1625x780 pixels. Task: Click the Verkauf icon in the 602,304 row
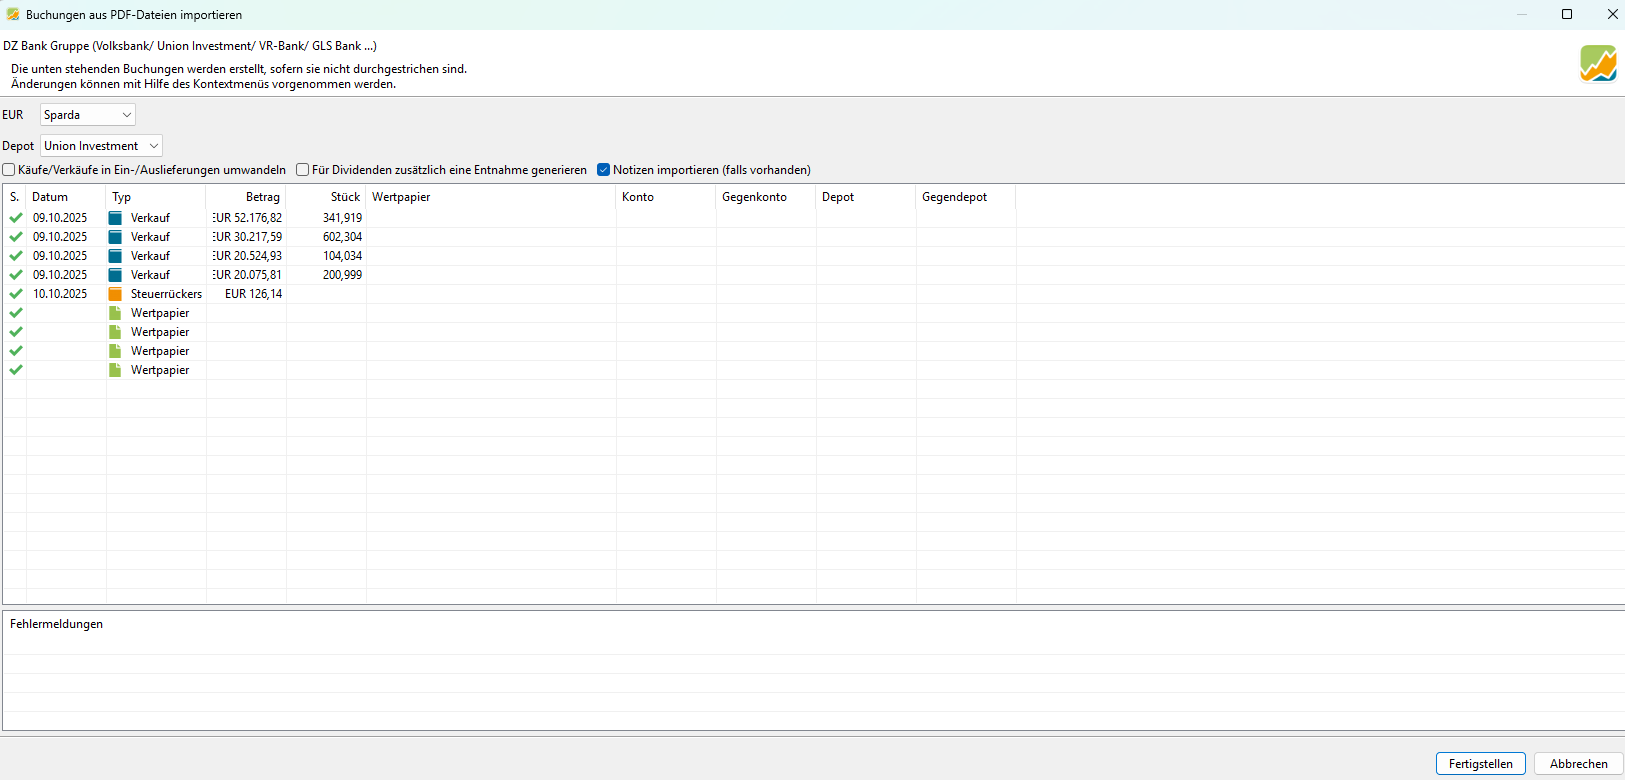click(x=115, y=237)
